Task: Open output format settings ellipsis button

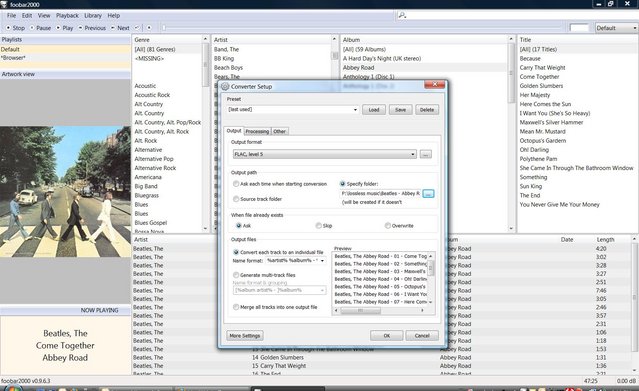Action: click(x=425, y=154)
